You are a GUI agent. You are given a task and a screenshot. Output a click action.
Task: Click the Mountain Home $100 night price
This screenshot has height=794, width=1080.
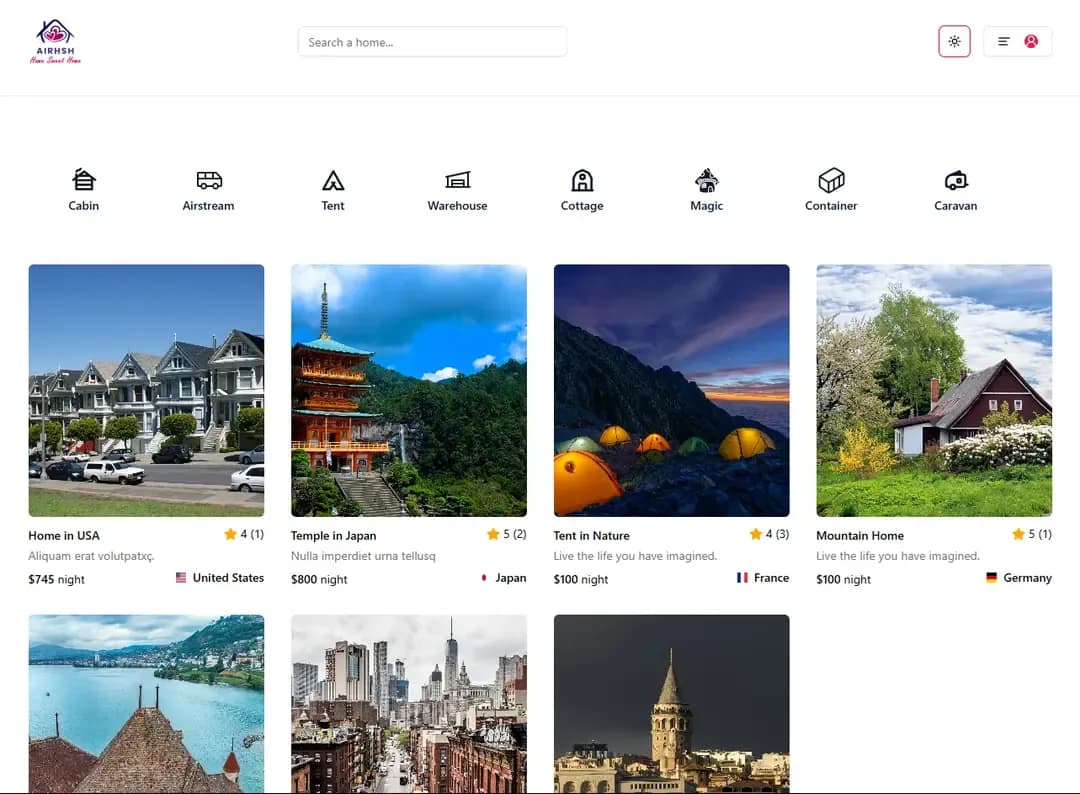click(843, 580)
